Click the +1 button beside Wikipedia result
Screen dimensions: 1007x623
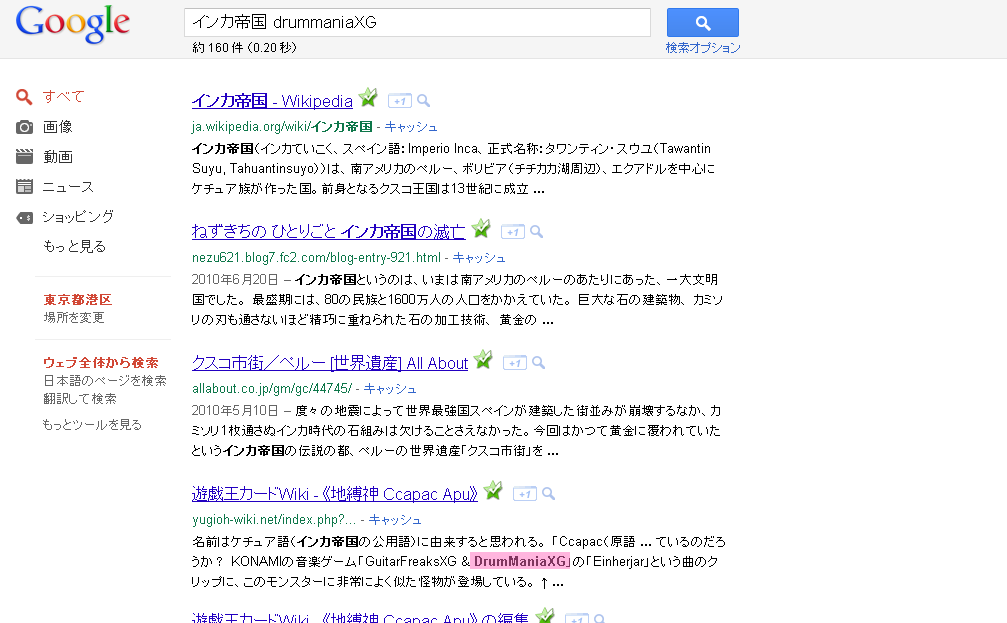point(399,101)
